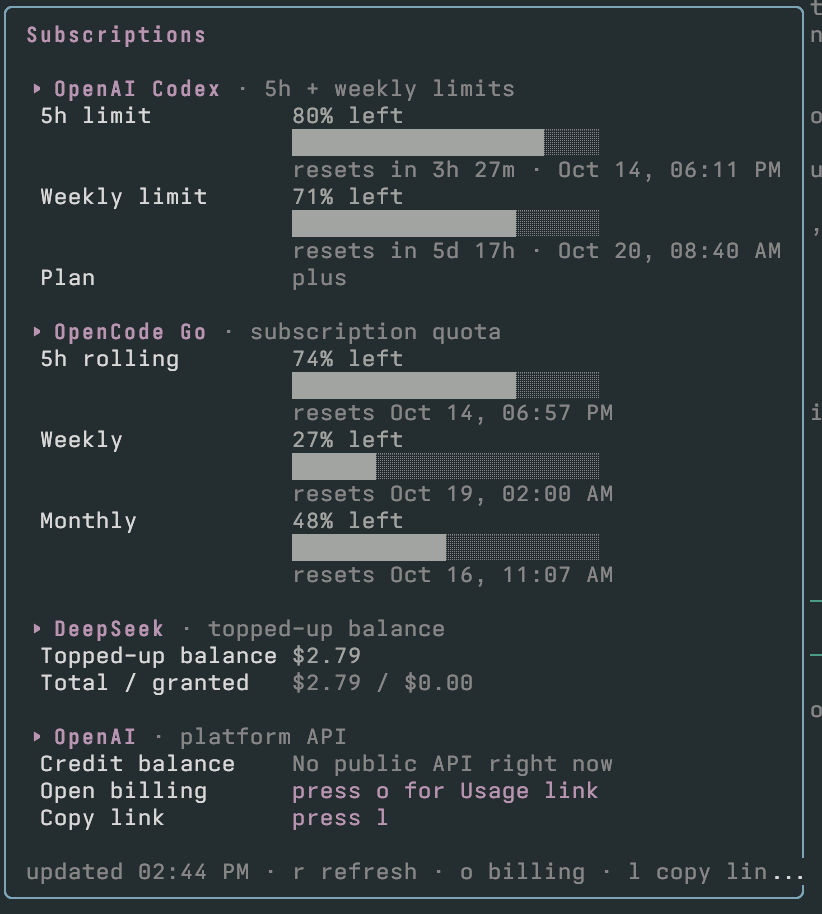This screenshot has height=914, width=822.
Task: Click 'press o for Usage link'
Action: tap(445, 791)
